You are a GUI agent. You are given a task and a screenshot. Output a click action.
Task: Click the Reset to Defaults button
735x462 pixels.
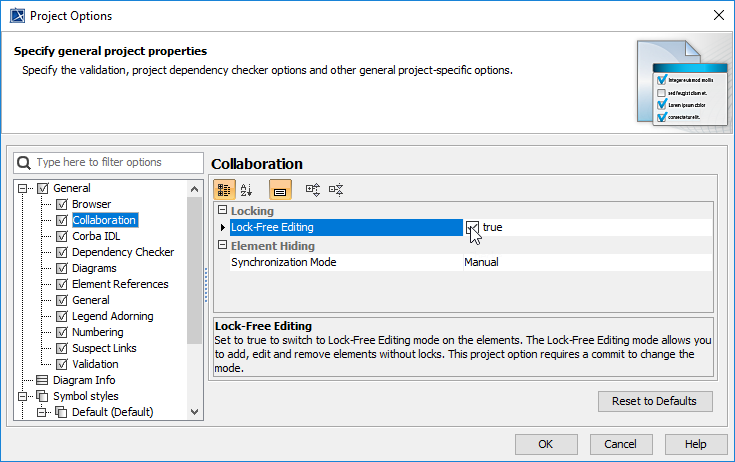tap(655, 401)
